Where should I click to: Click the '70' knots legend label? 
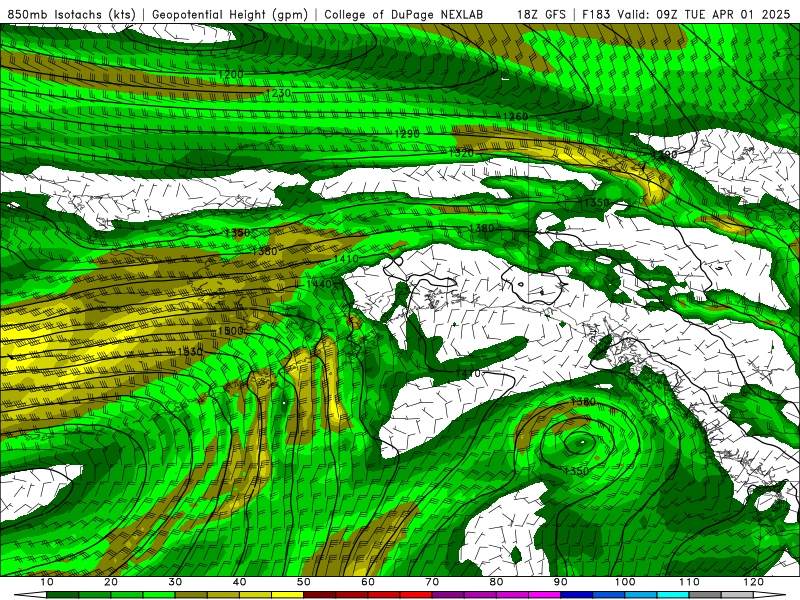pyautogui.click(x=432, y=582)
